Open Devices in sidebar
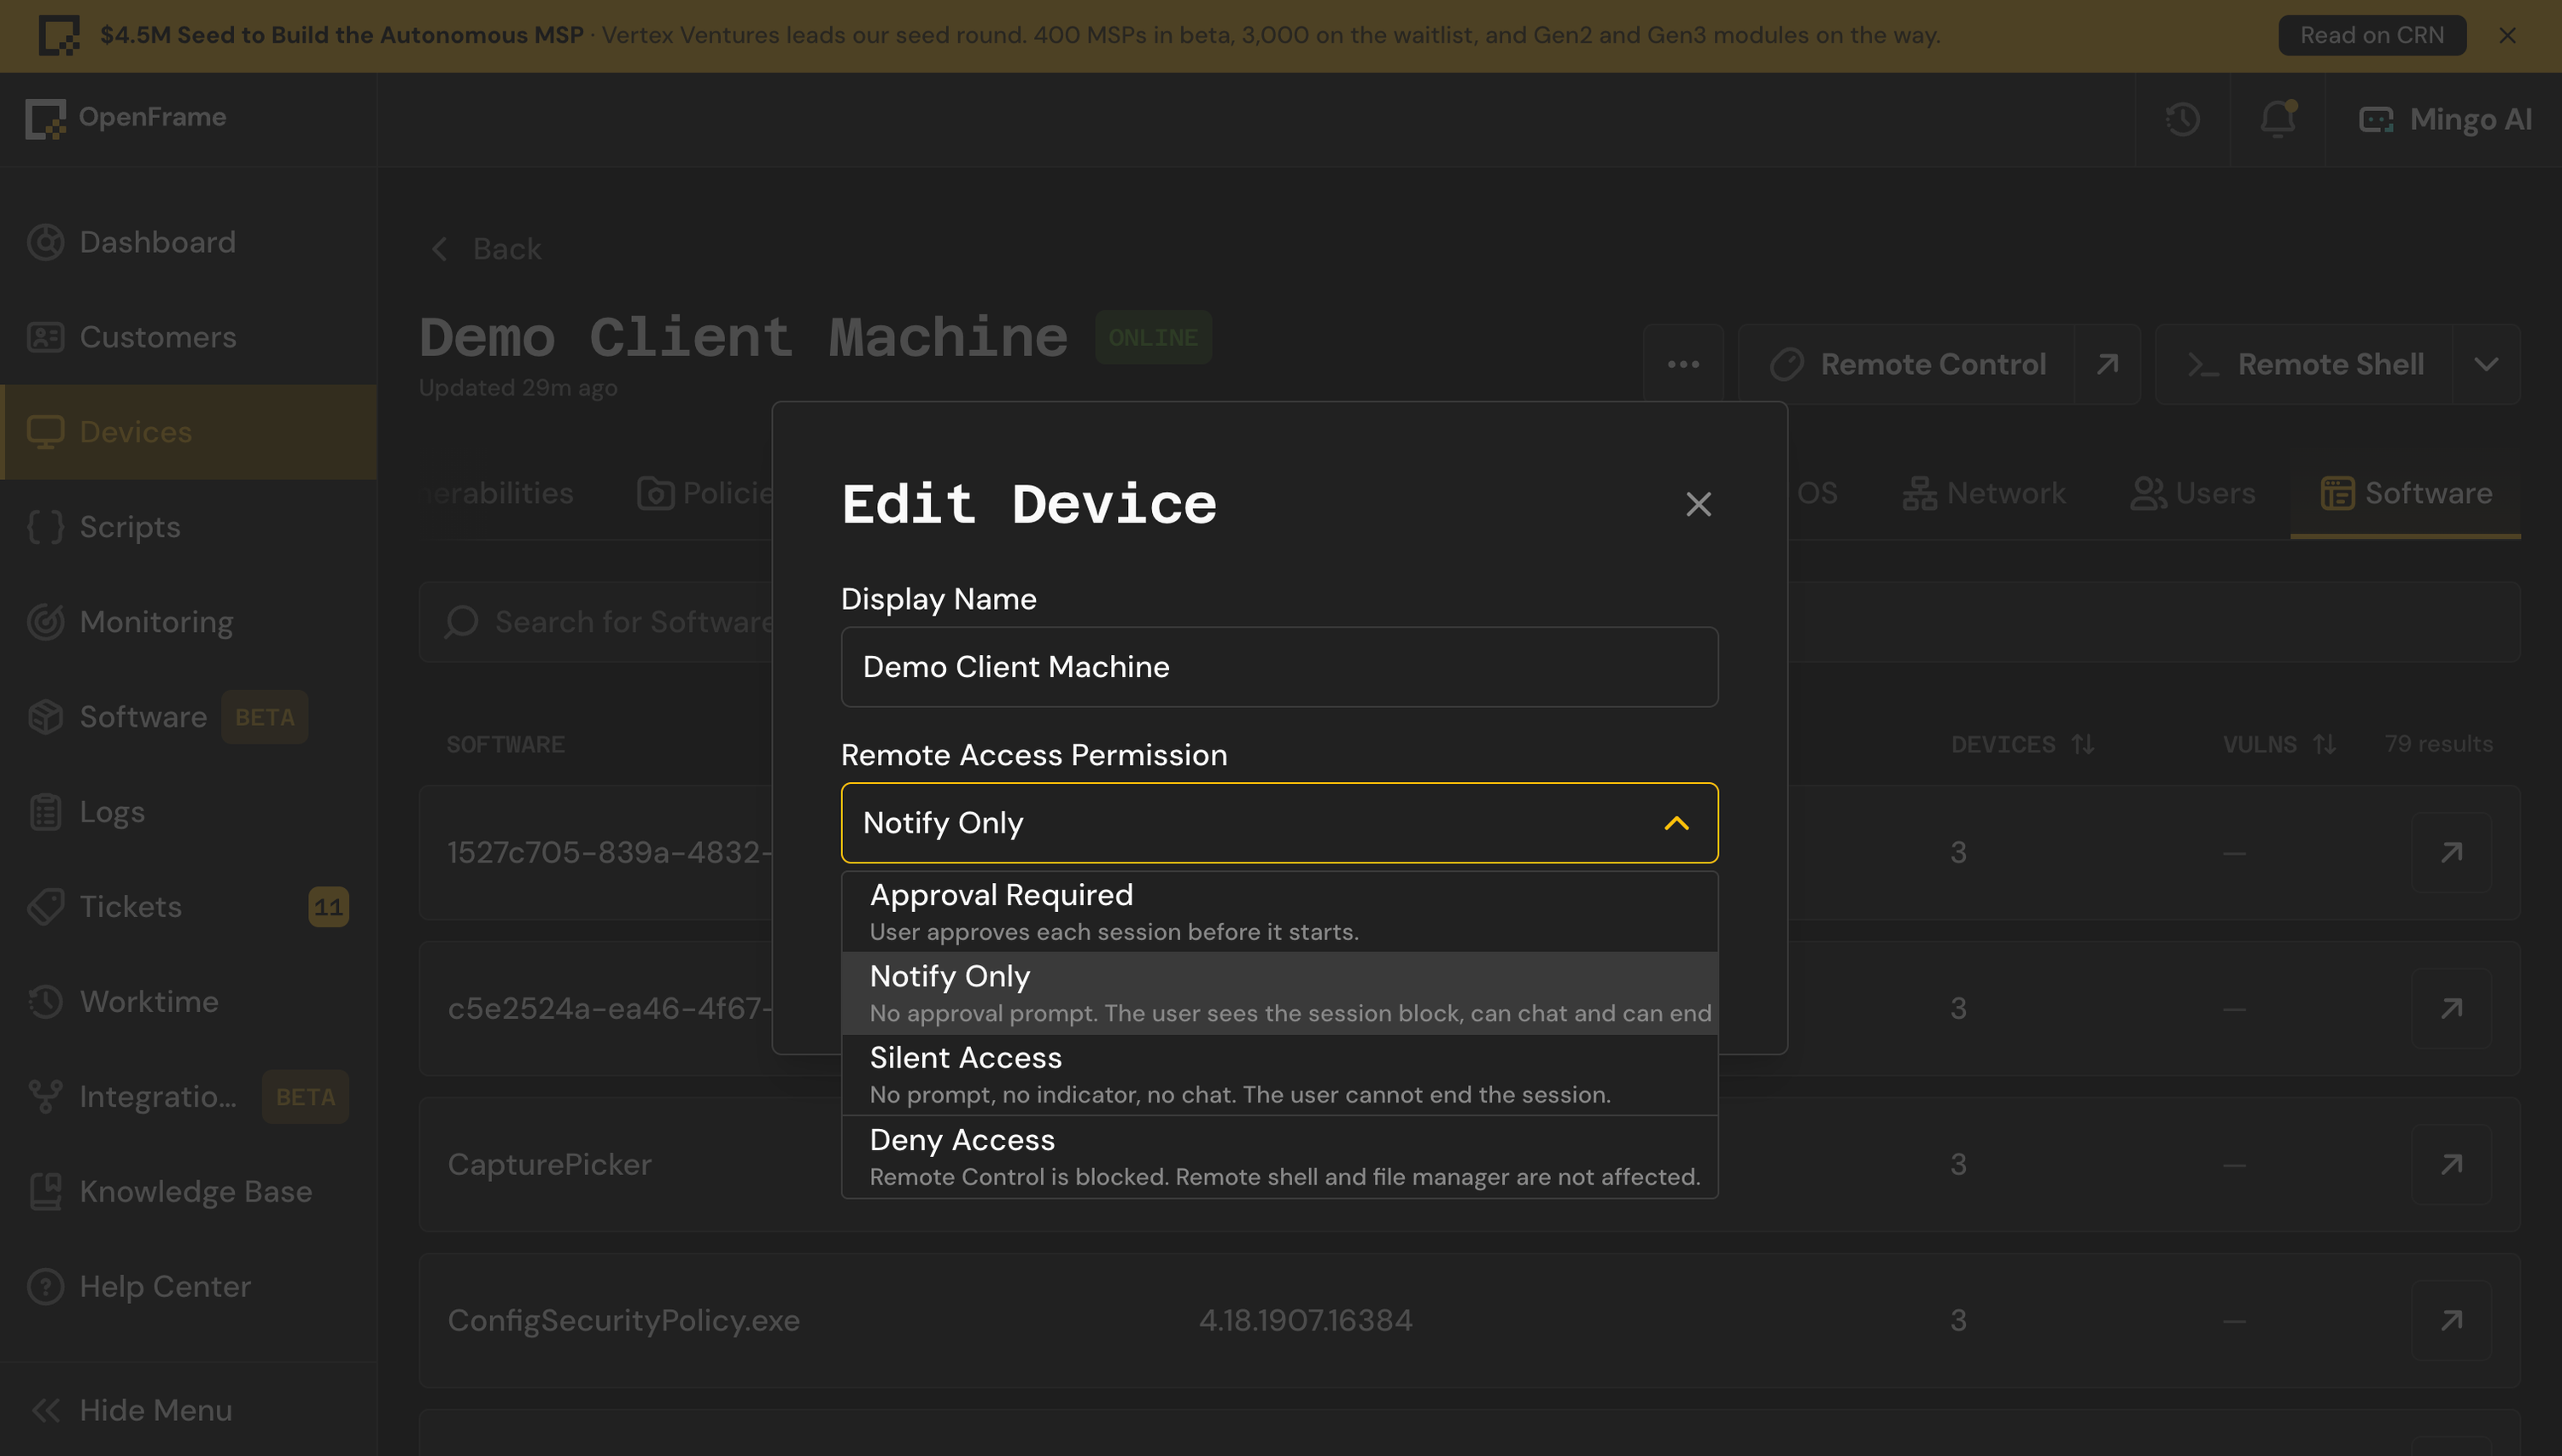The height and width of the screenshot is (1456, 2562). (188, 432)
